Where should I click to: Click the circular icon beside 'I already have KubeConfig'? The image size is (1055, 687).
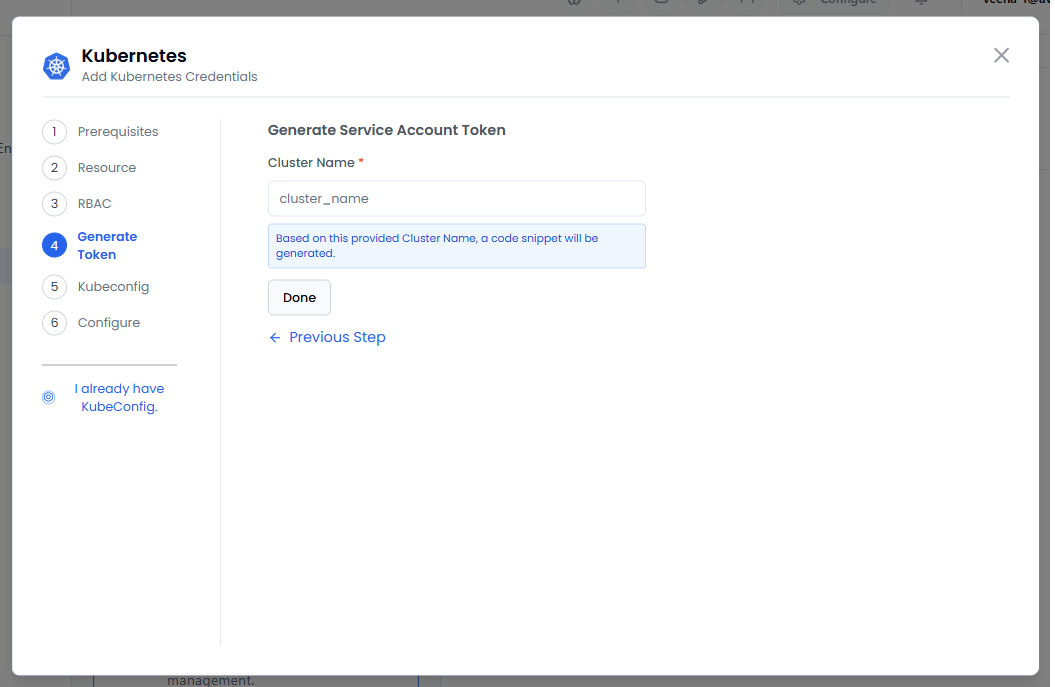49,397
